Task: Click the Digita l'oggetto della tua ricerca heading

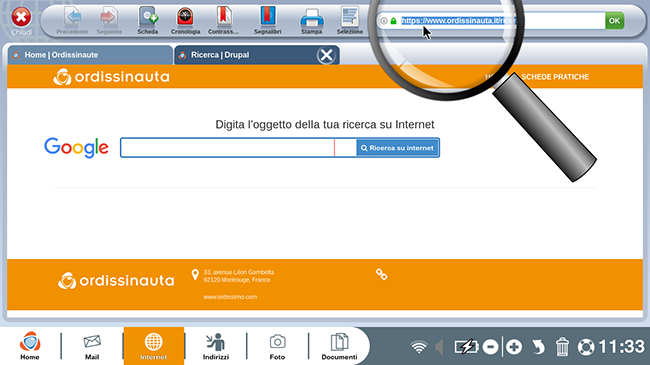Action: click(x=325, y=124)
